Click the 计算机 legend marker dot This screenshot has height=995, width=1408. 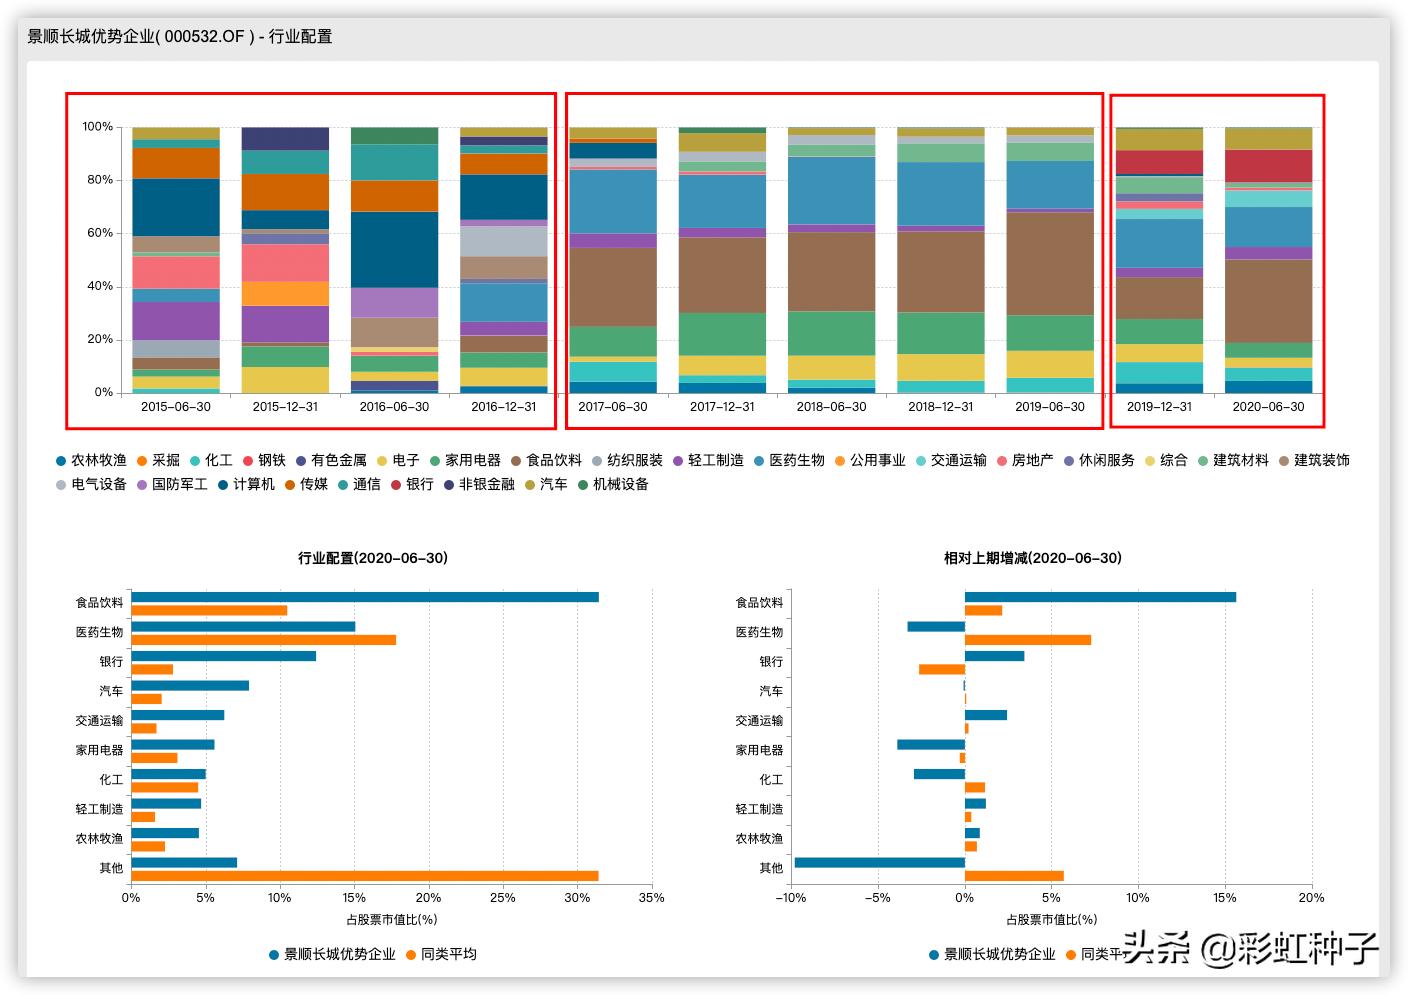tap(223, 484)
